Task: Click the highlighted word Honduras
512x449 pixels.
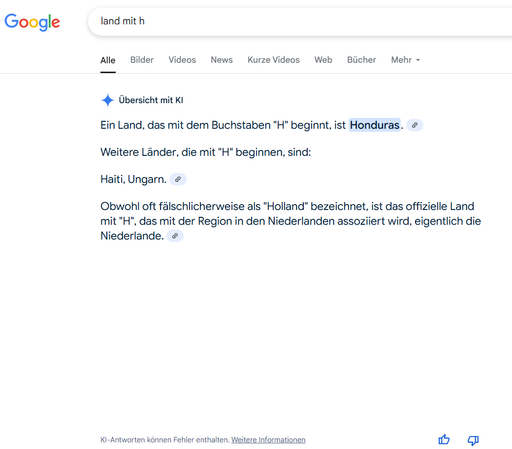Action: click(374, 125)
